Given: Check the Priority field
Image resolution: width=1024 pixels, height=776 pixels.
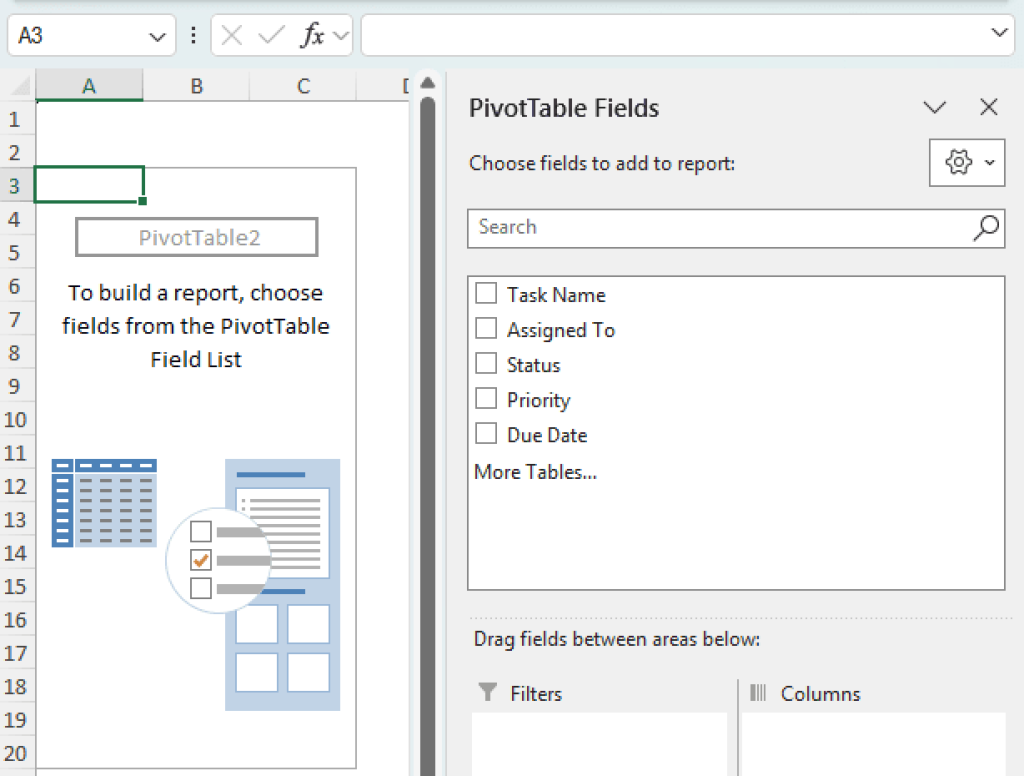Looking at the screenshot, I should click(x=486, y=399).
